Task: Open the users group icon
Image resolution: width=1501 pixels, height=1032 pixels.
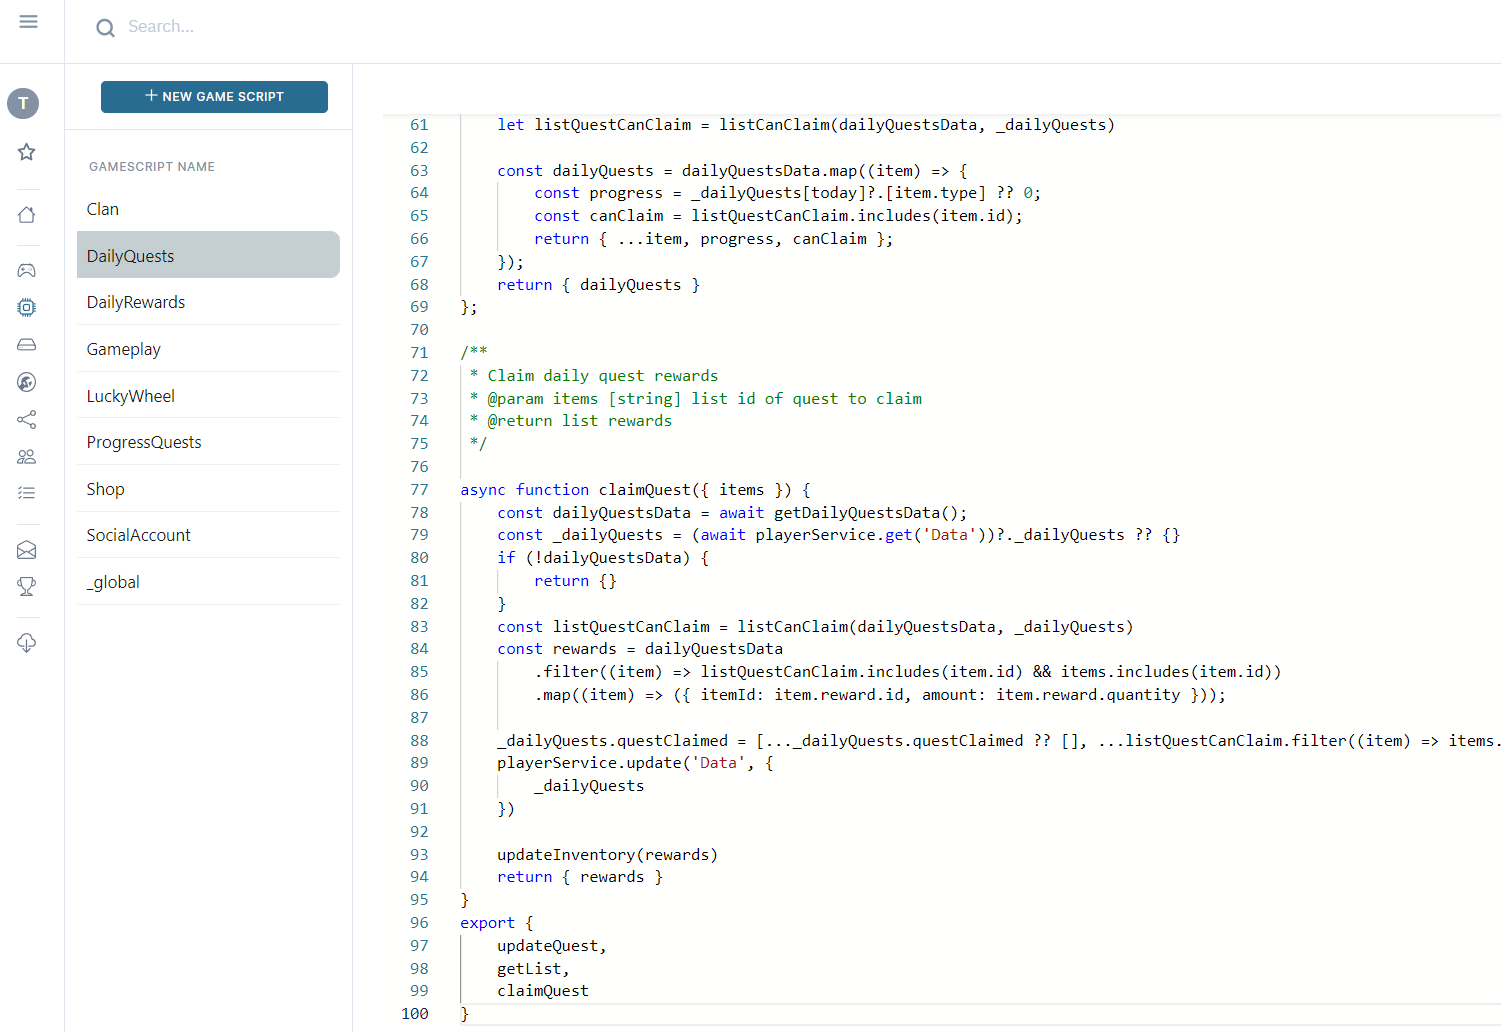Action: tap(27, 456)
